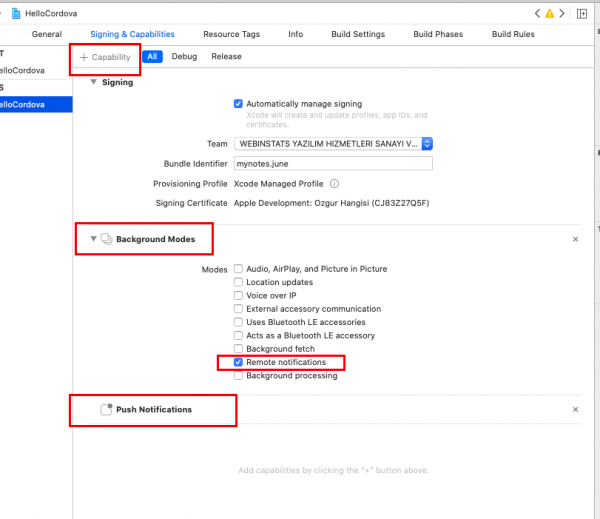Image resolution: width=600 pixels, height=519 pixels.
Task: Enable Acts as a Bluetooth LE accessory
Action: [x=238, y=335]
